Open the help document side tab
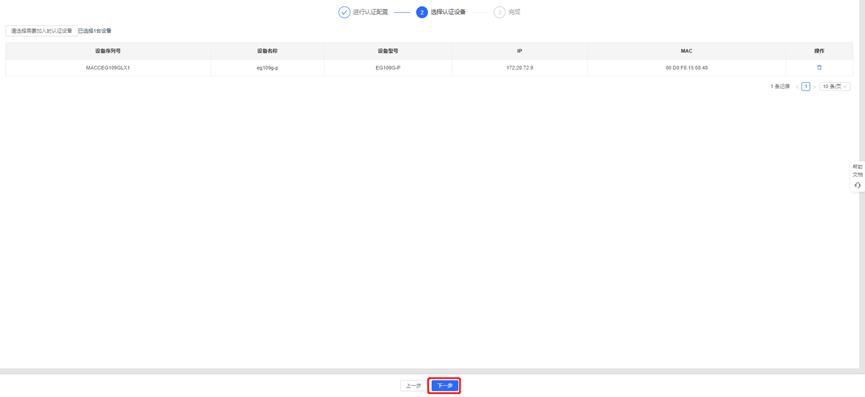Image resolution: width=865 pixels, height=397 pixels. (x=857, y=170)
